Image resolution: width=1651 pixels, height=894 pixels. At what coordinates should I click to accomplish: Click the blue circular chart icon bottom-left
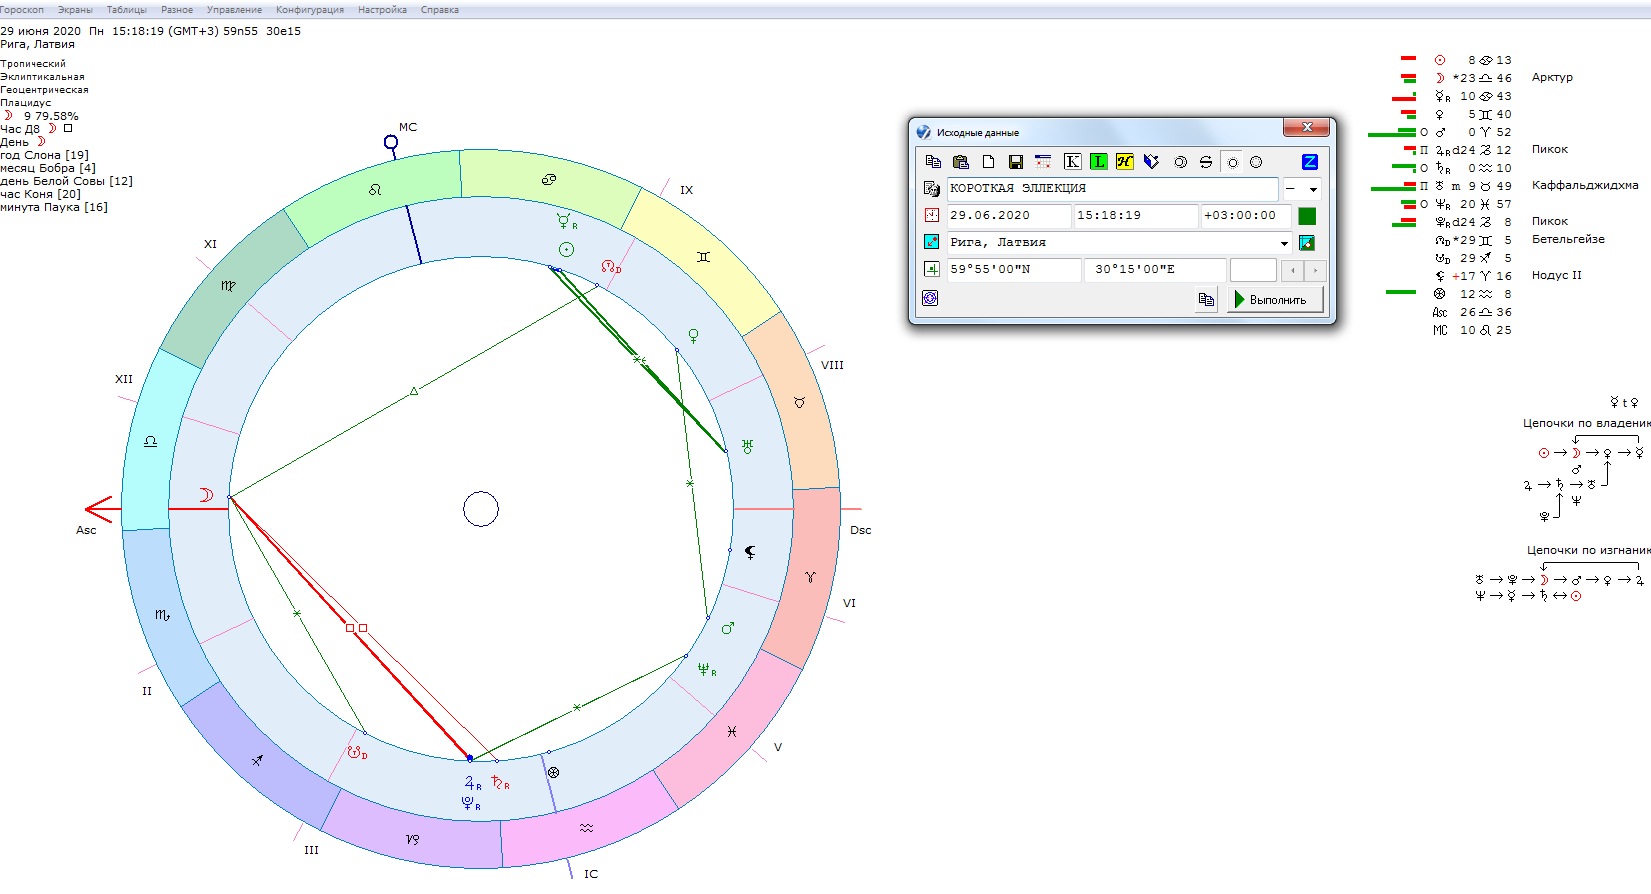(930, 298)
